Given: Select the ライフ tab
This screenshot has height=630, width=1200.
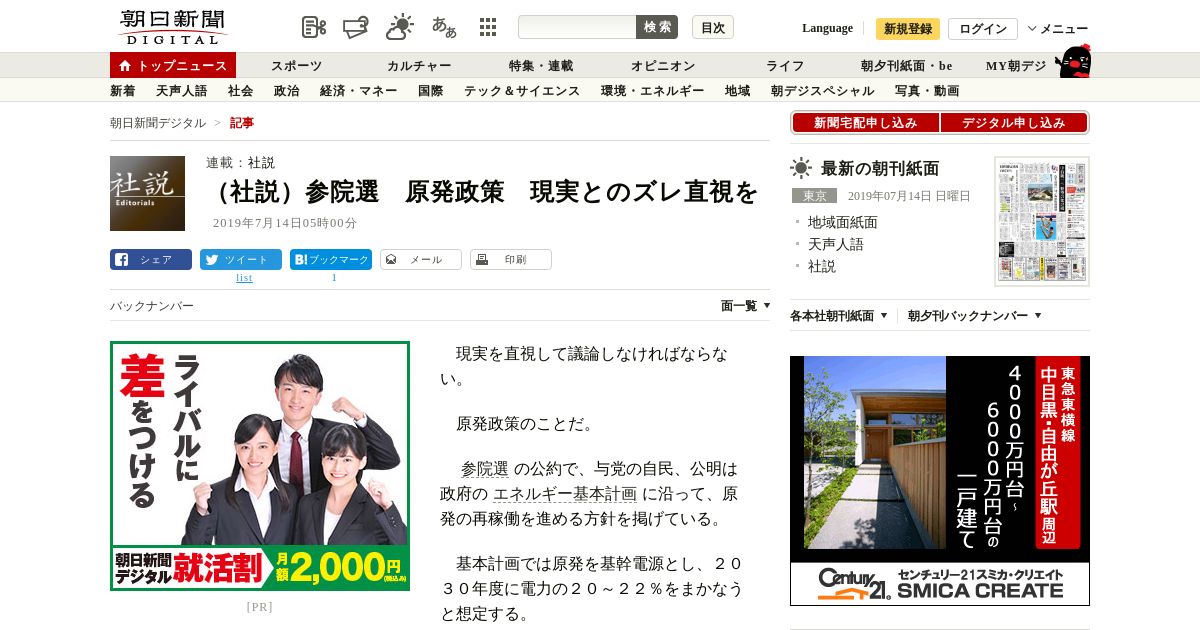Looking at the screenshot, I should (785, 66).
